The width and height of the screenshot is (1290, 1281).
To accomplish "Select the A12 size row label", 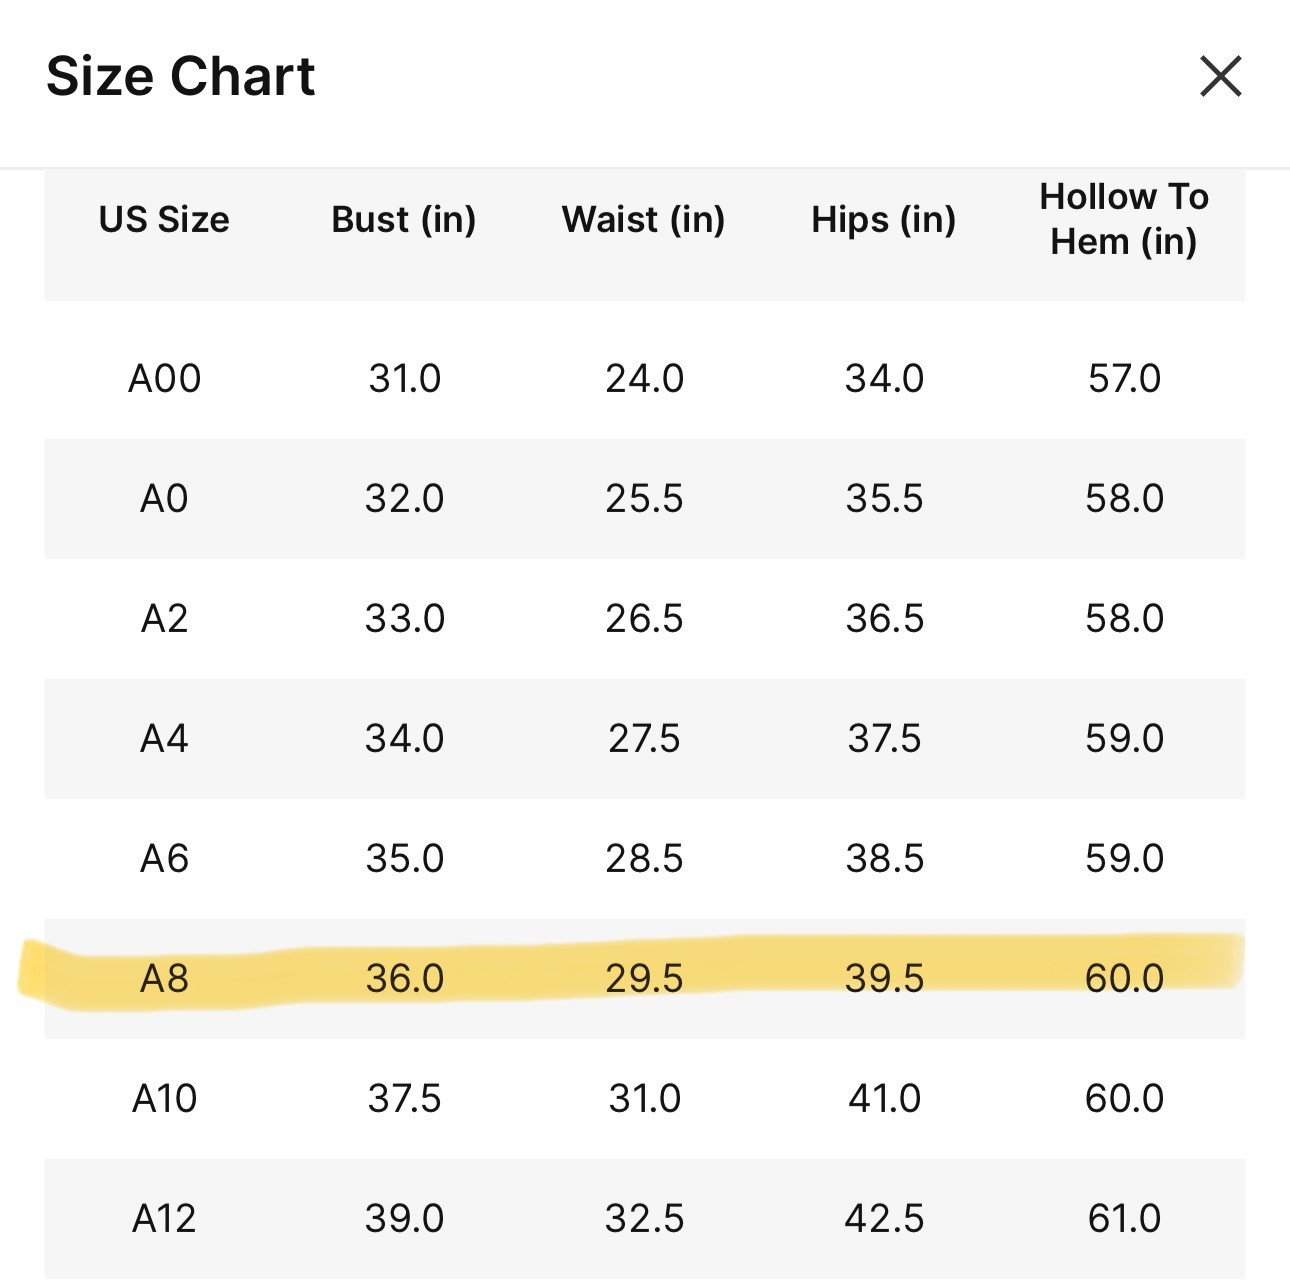I will (x=164, y=1219).
